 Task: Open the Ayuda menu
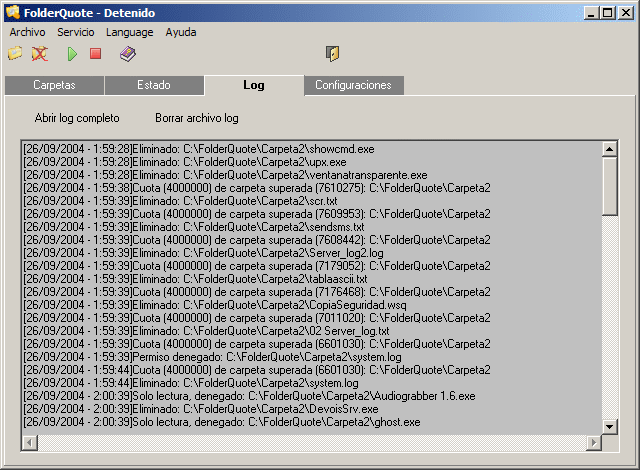181,32
